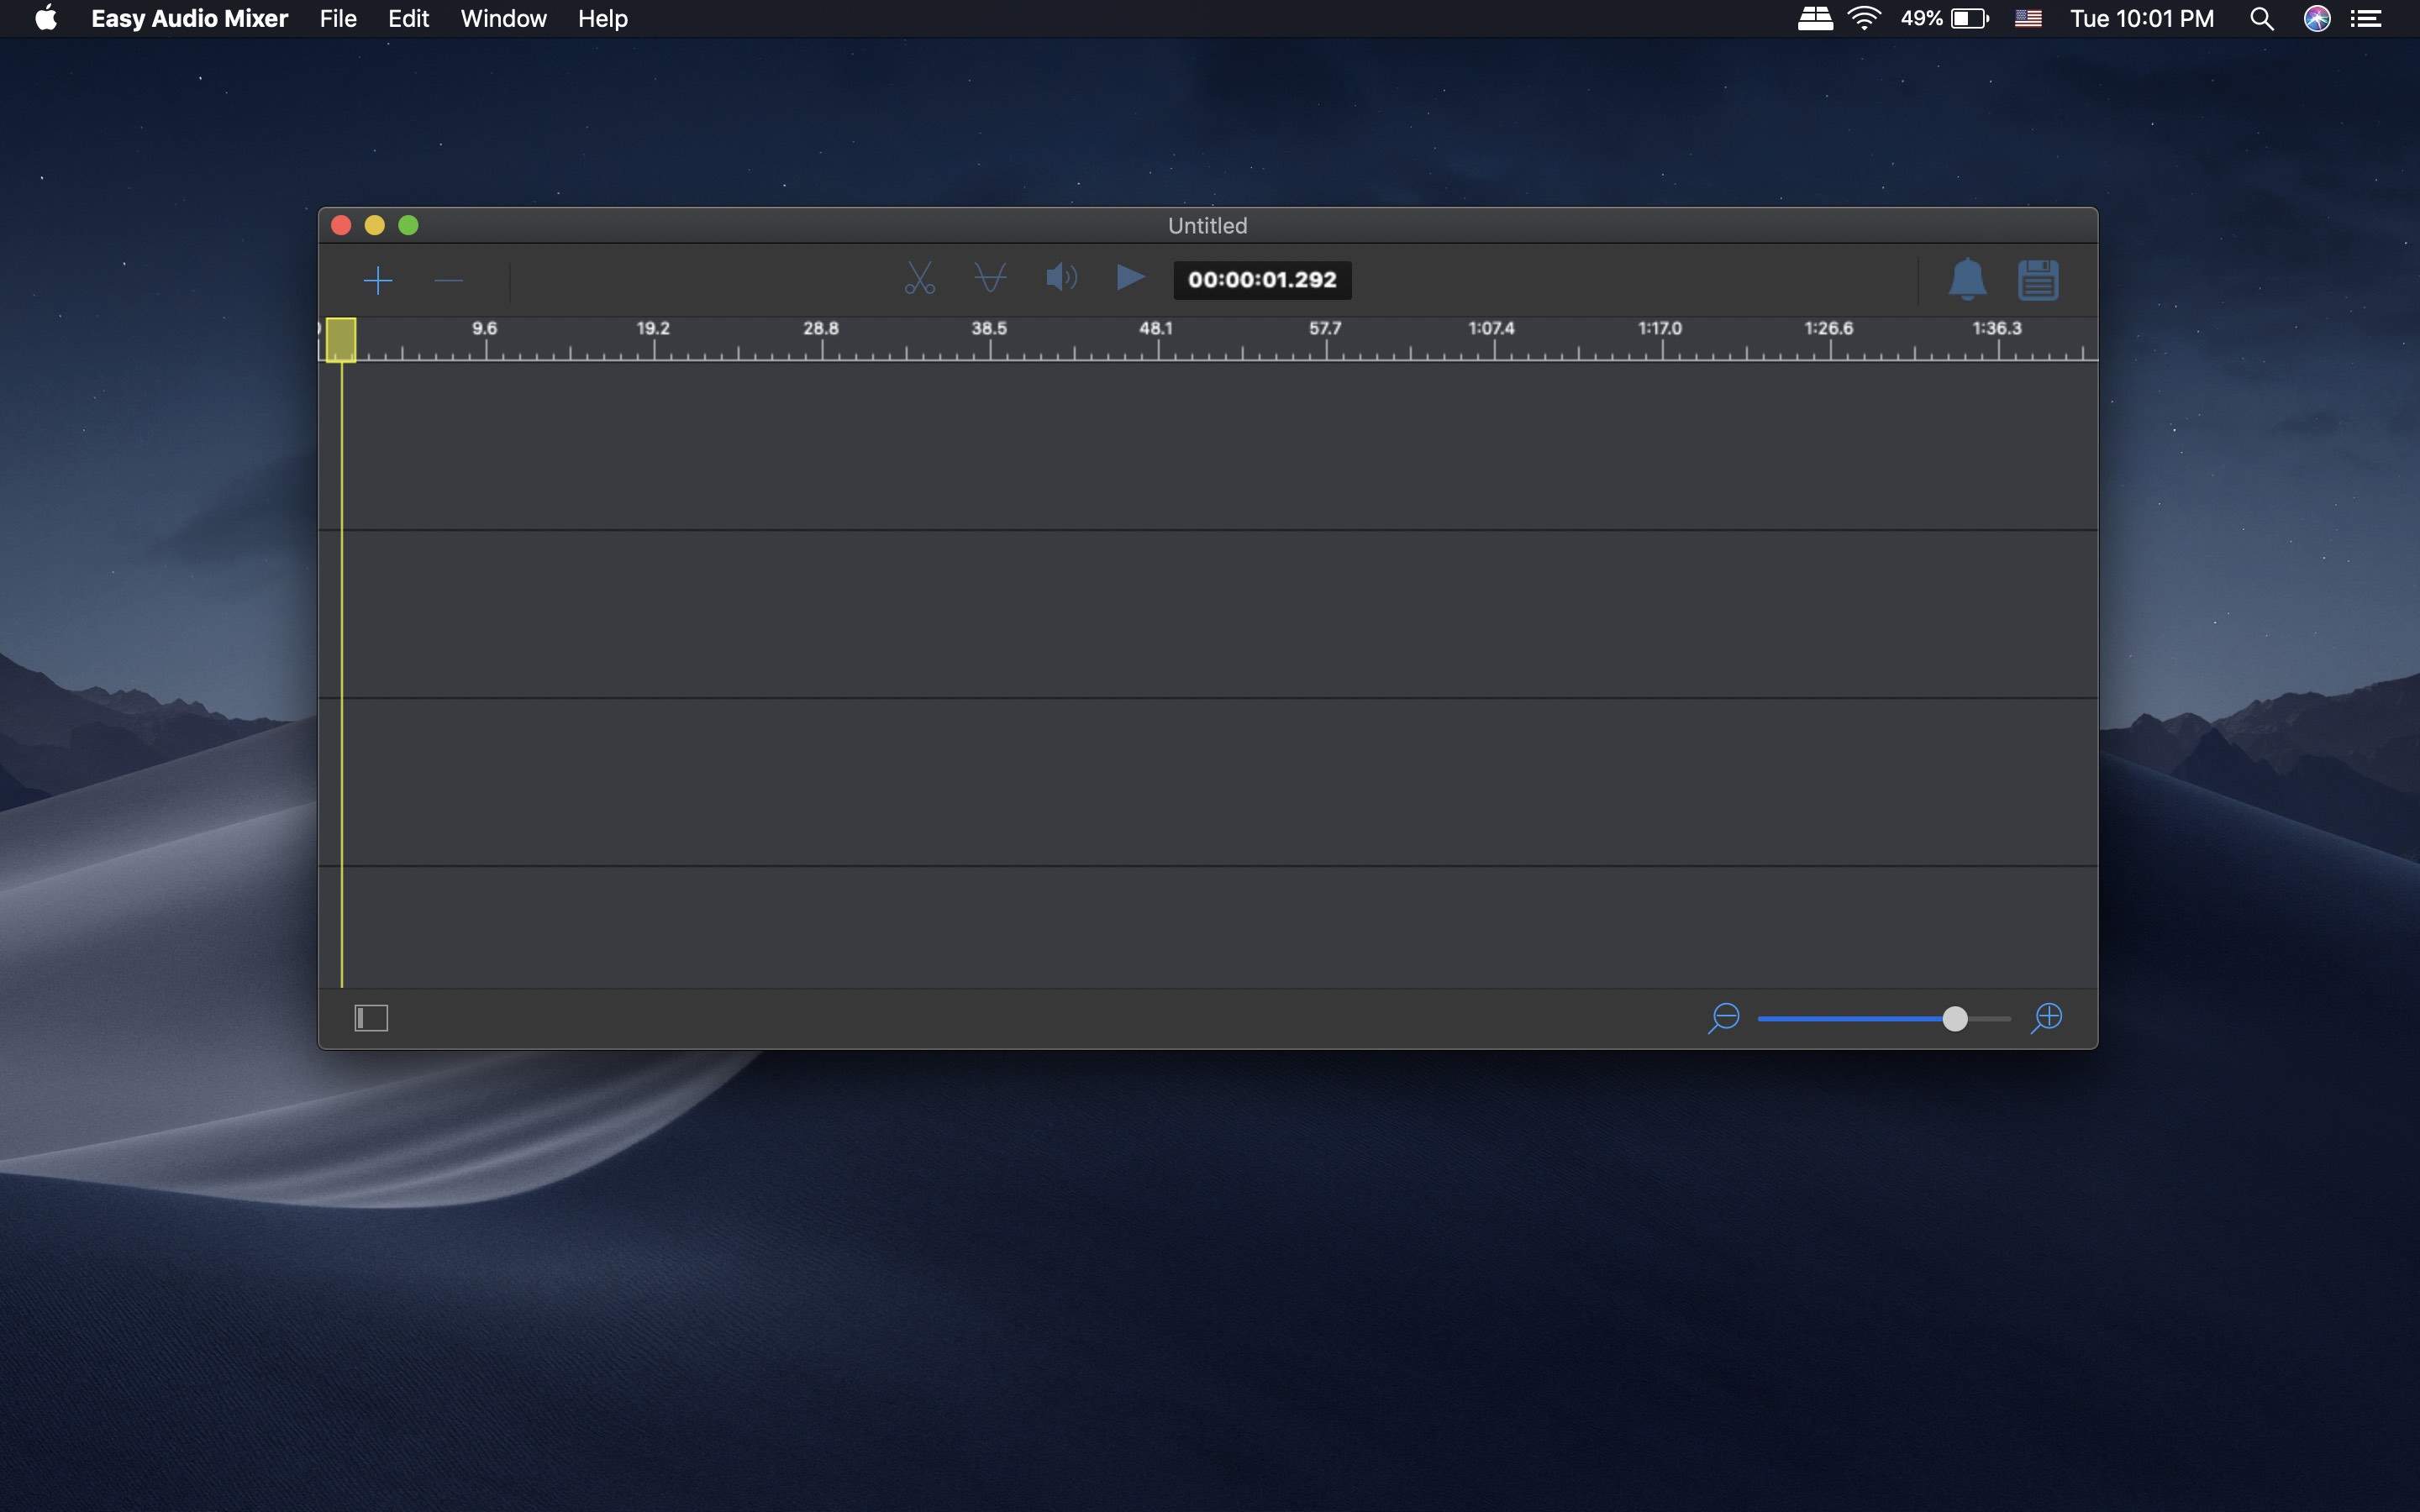The height and width of the screenshot is (1512, 2420).
Task: Remove track using the minus icon
Action: (x=449, y=280)
